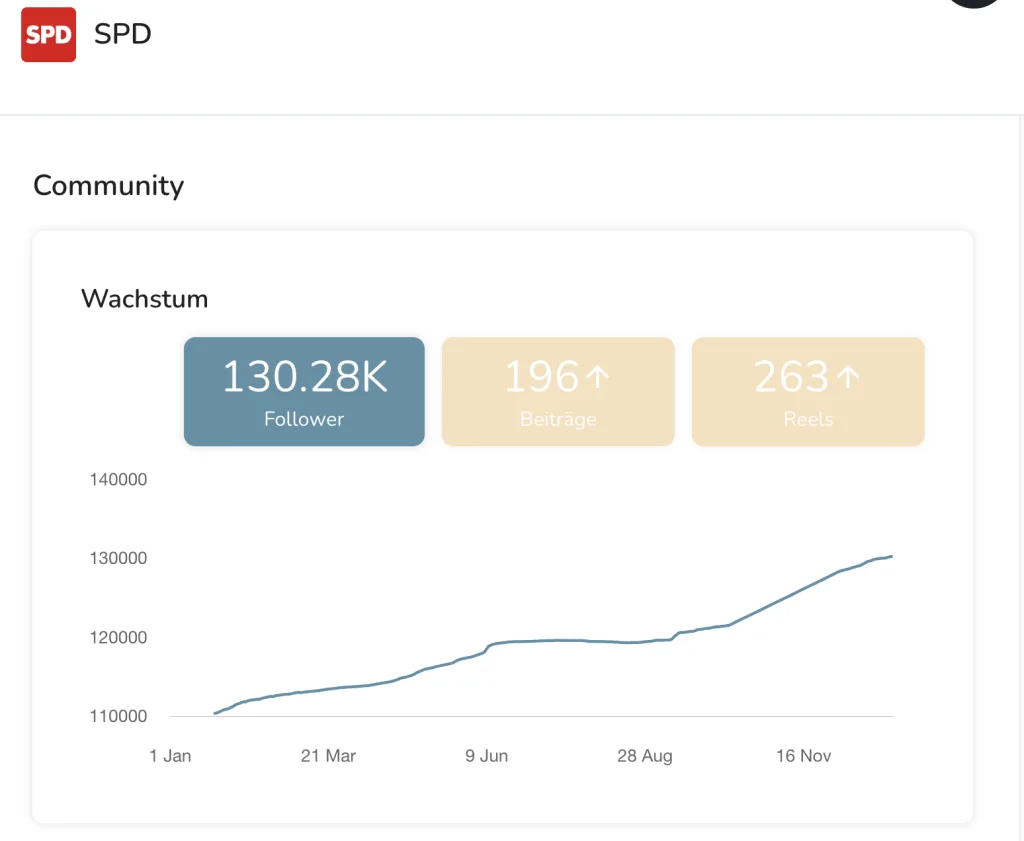This screenshot has height=841, width=1024.
Task: Click the 130000 y-axis label
Action: pyautogui.click(x=118, y=558)
